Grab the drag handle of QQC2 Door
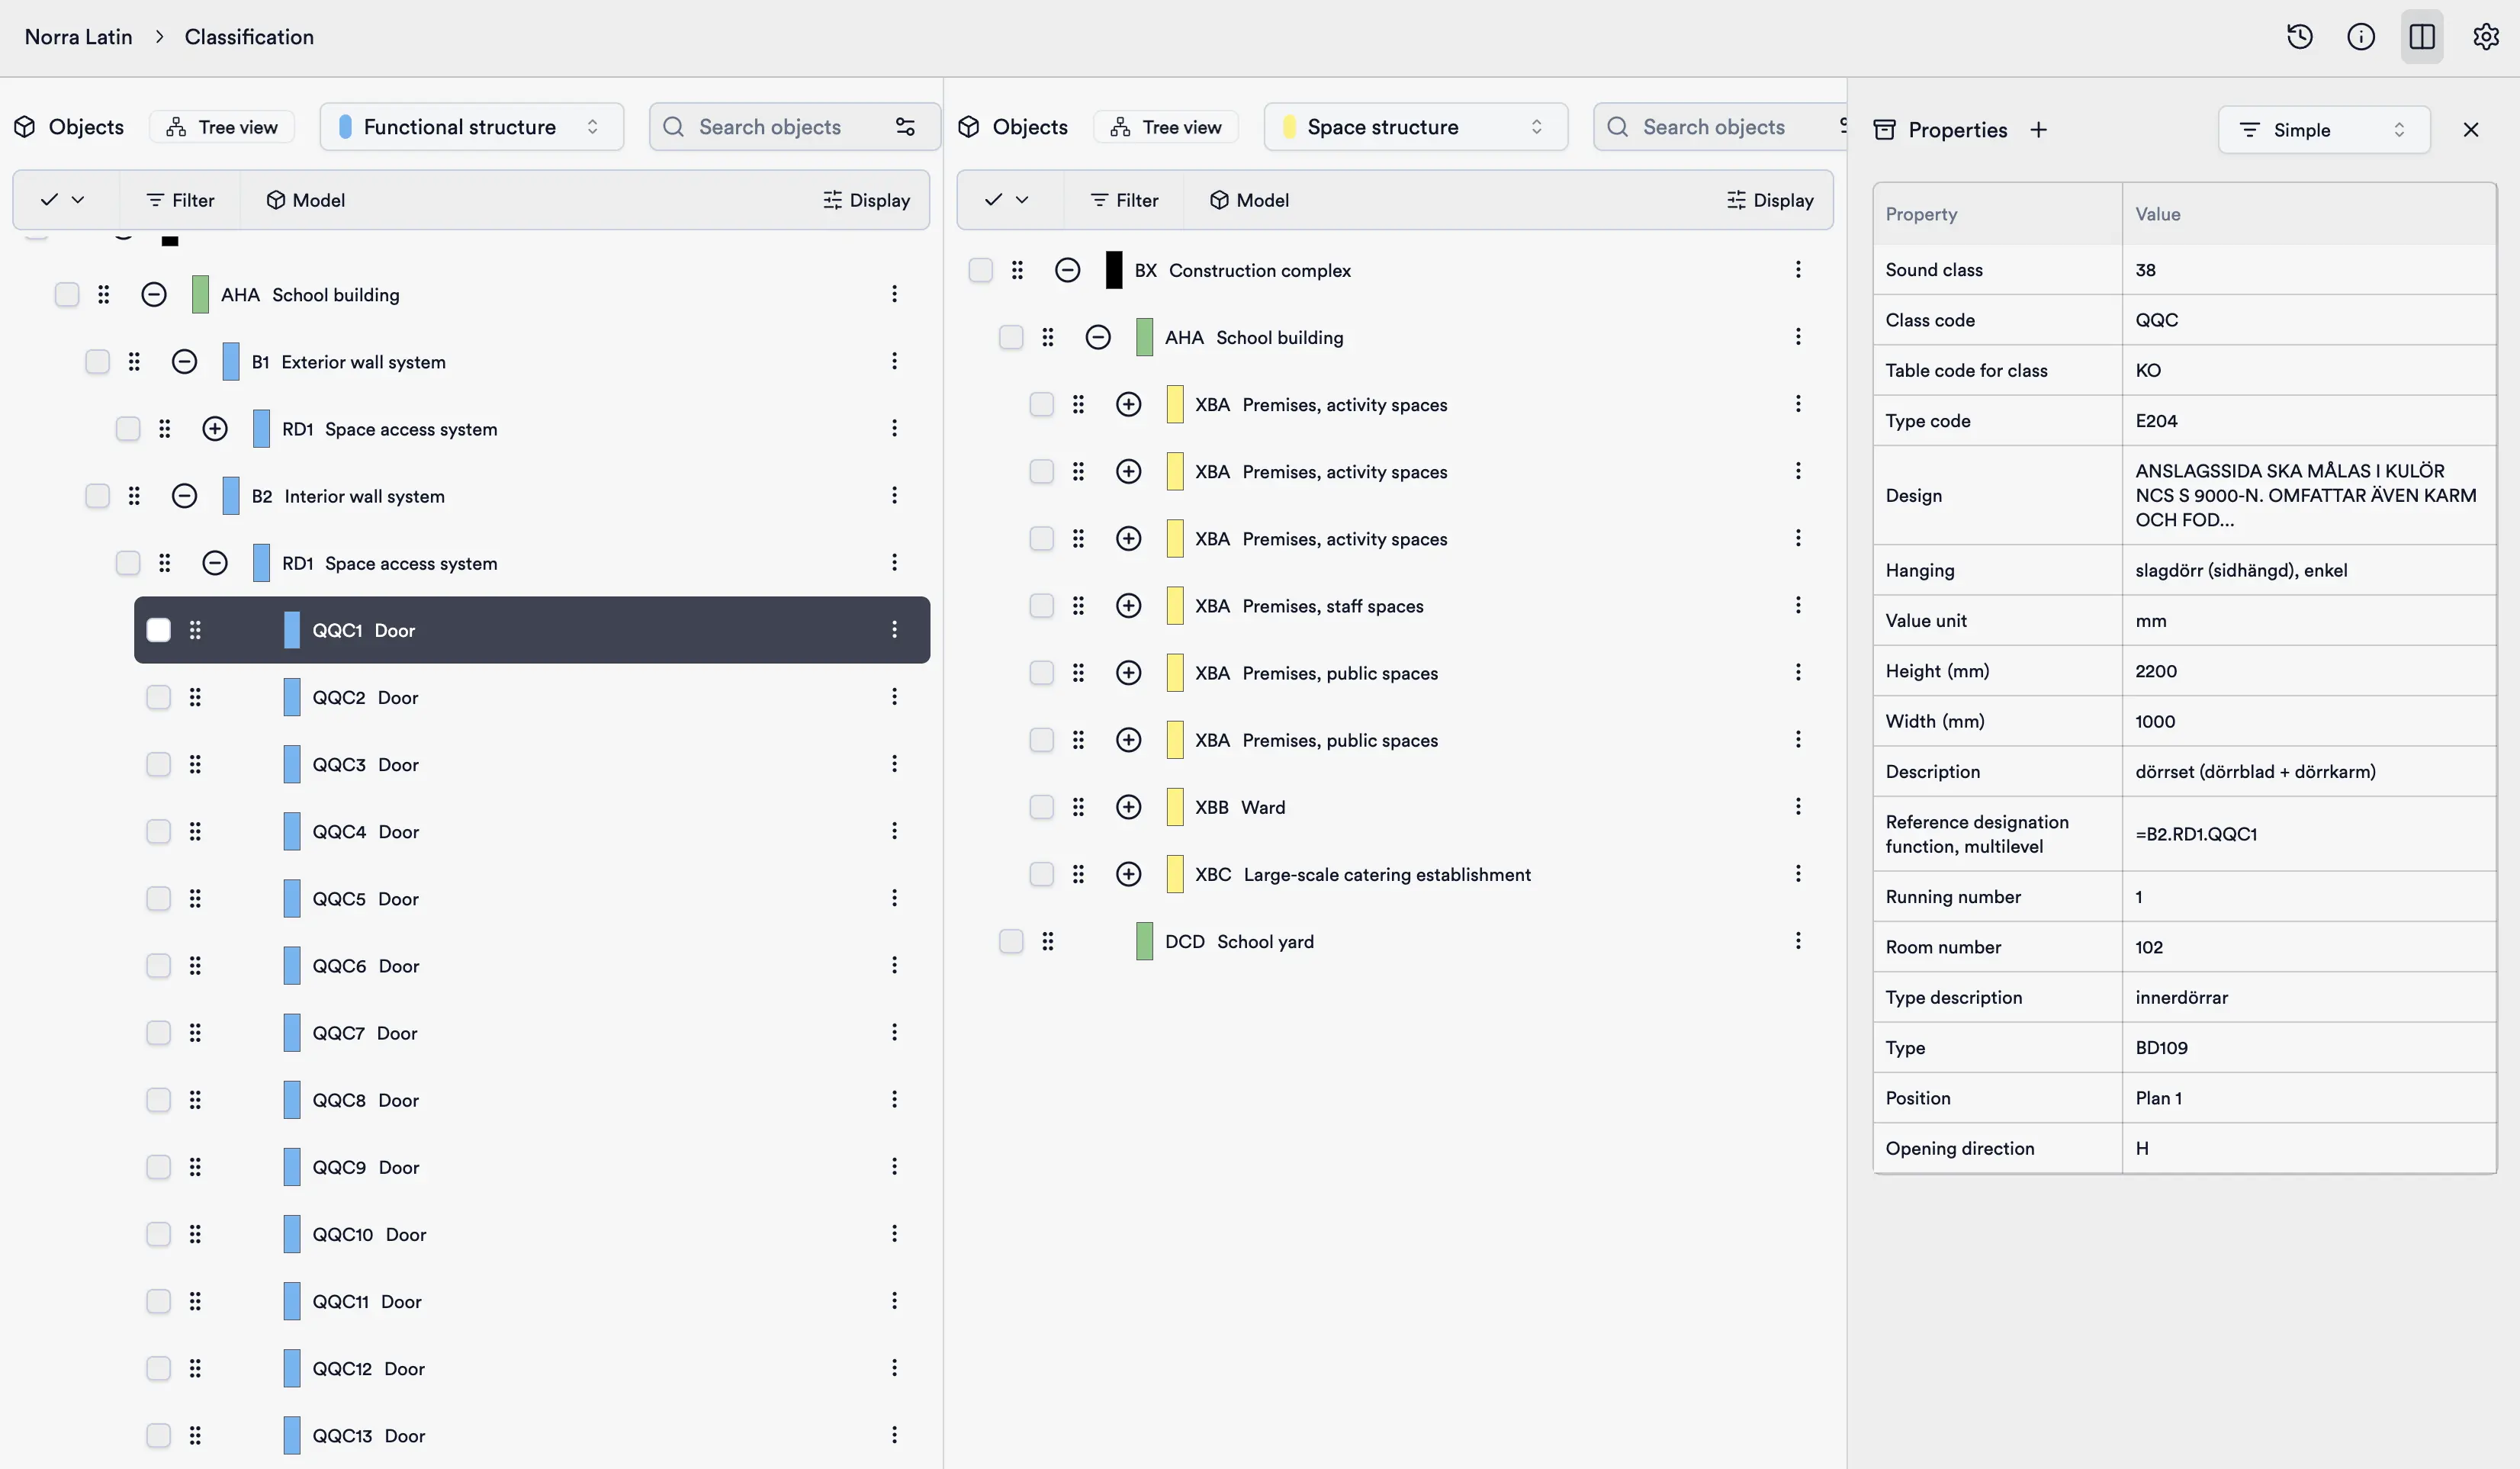Image resolution: width=2520 pixels, height=1469 pixels. 195,697
